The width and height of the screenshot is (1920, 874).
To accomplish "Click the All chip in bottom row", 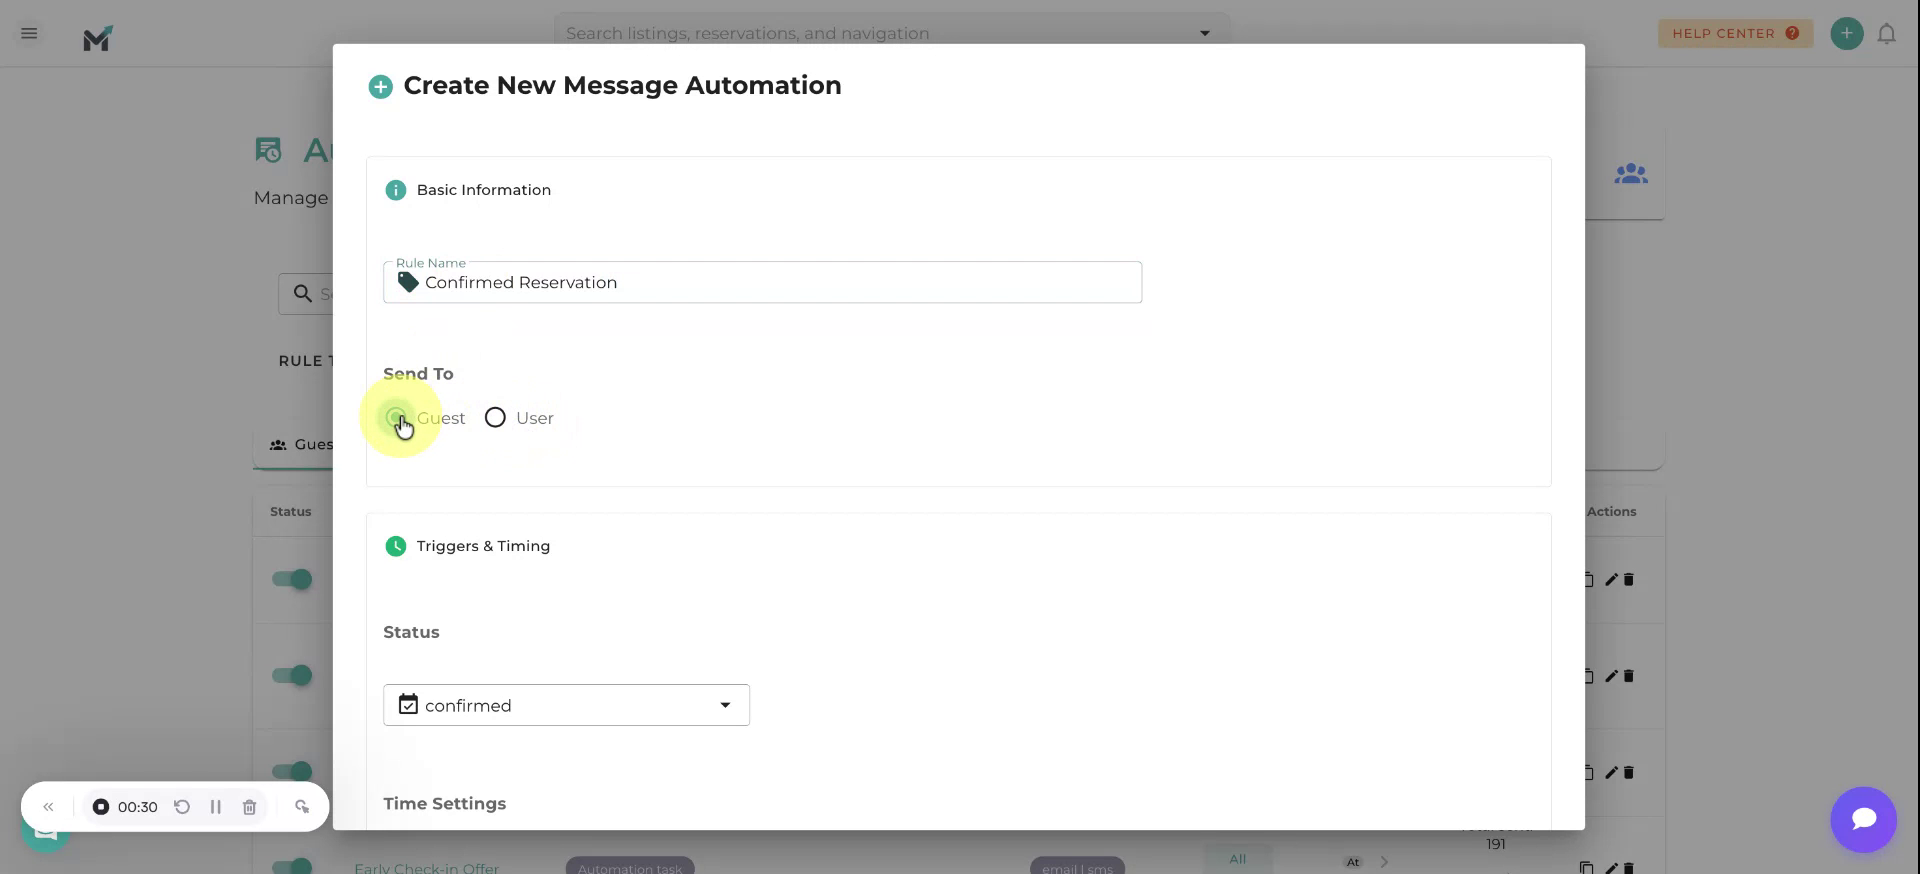I will coord(1238,859).
